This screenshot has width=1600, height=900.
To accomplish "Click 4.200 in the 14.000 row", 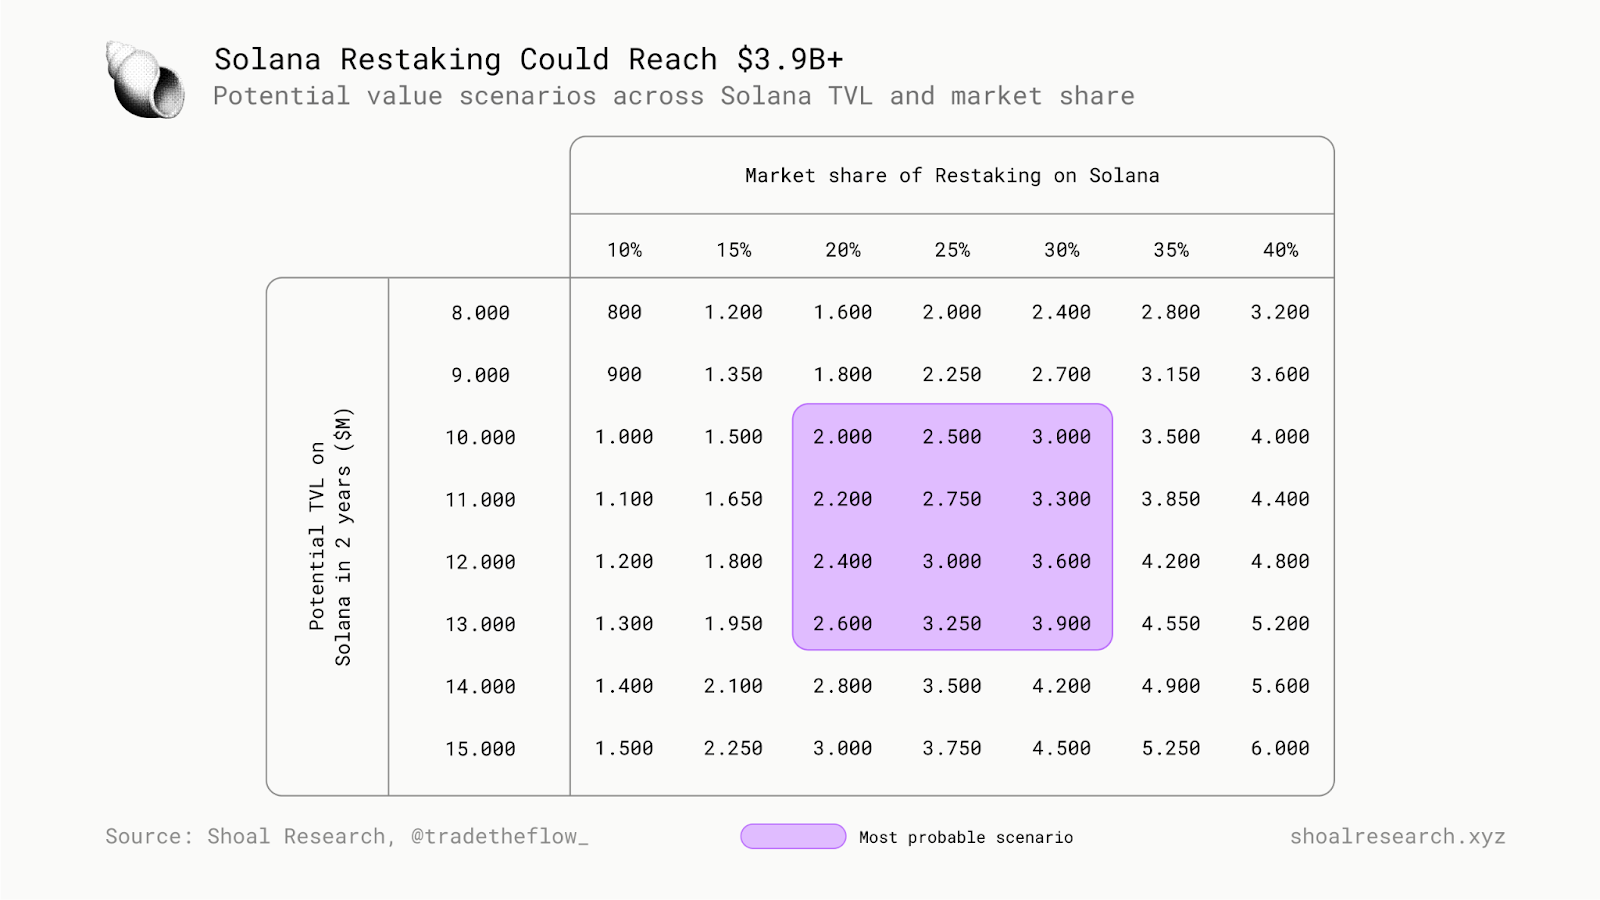I will coord(1062,686).
